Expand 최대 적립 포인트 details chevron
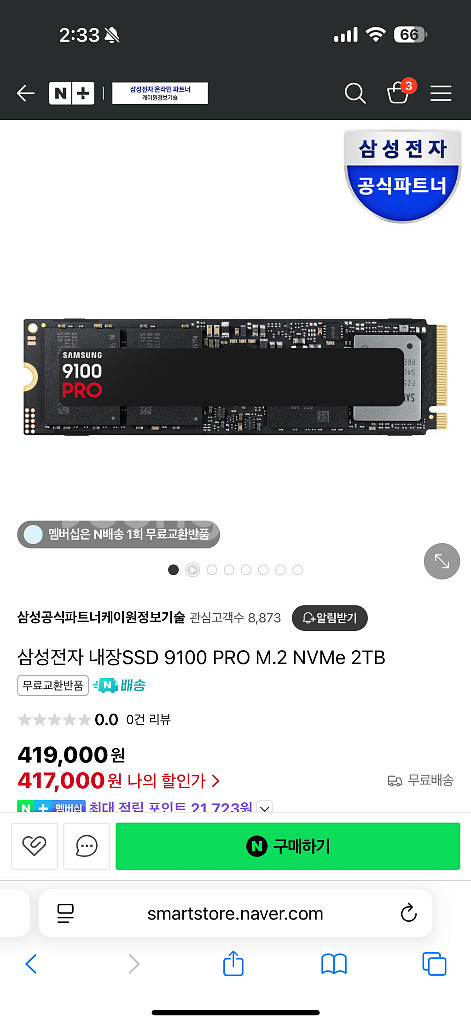 click(265, 808)
